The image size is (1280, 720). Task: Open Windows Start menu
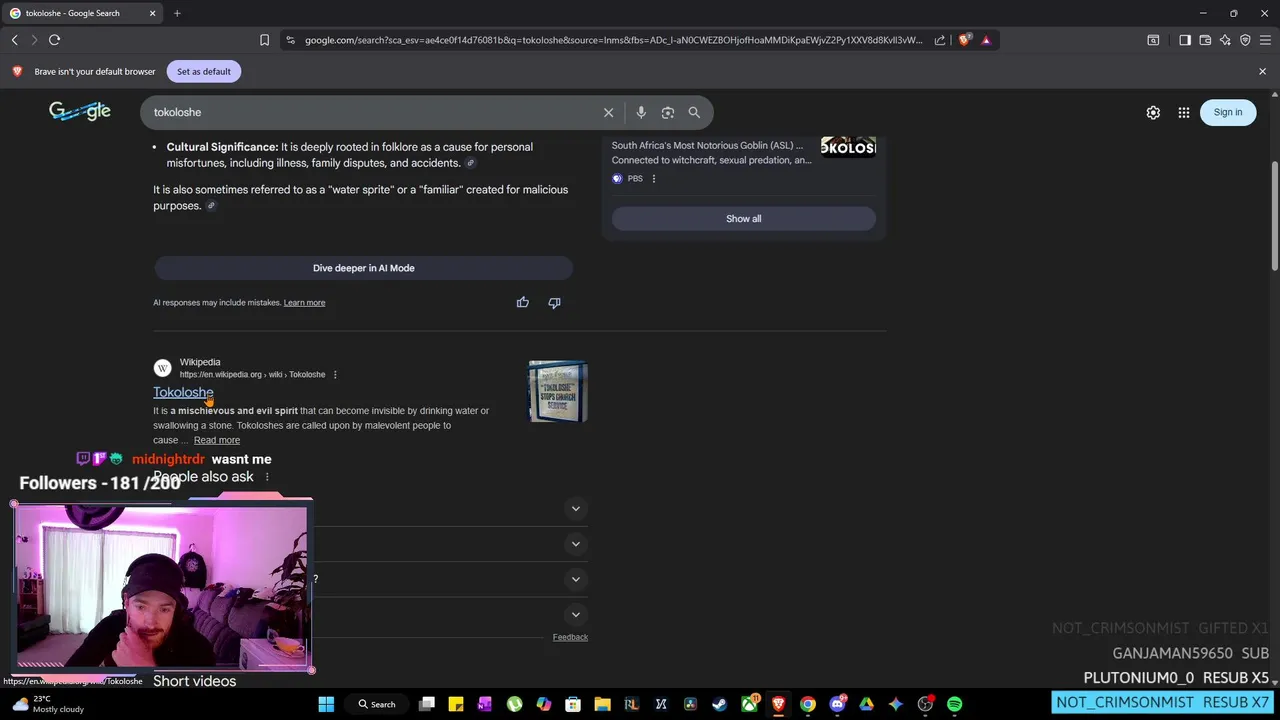point(326,704)
